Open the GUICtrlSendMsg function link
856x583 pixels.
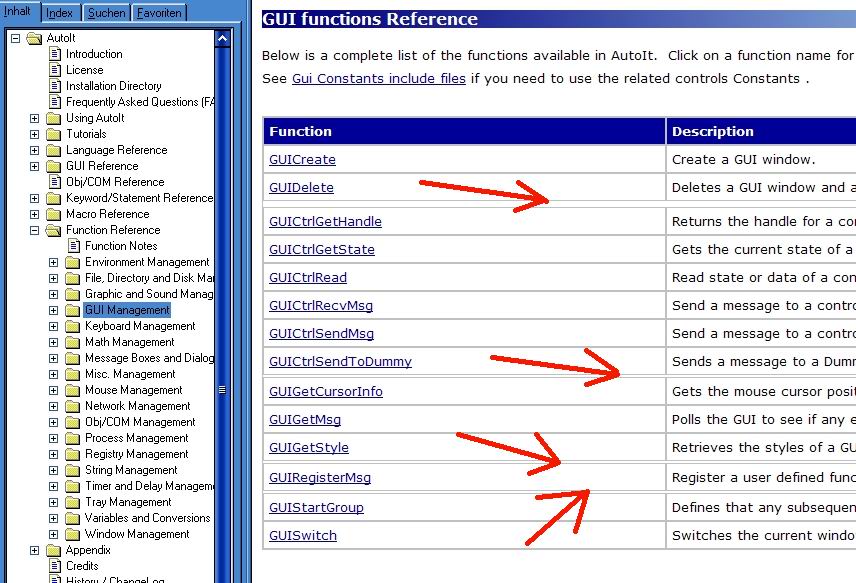pyautogui.click(x=322, y=334)
